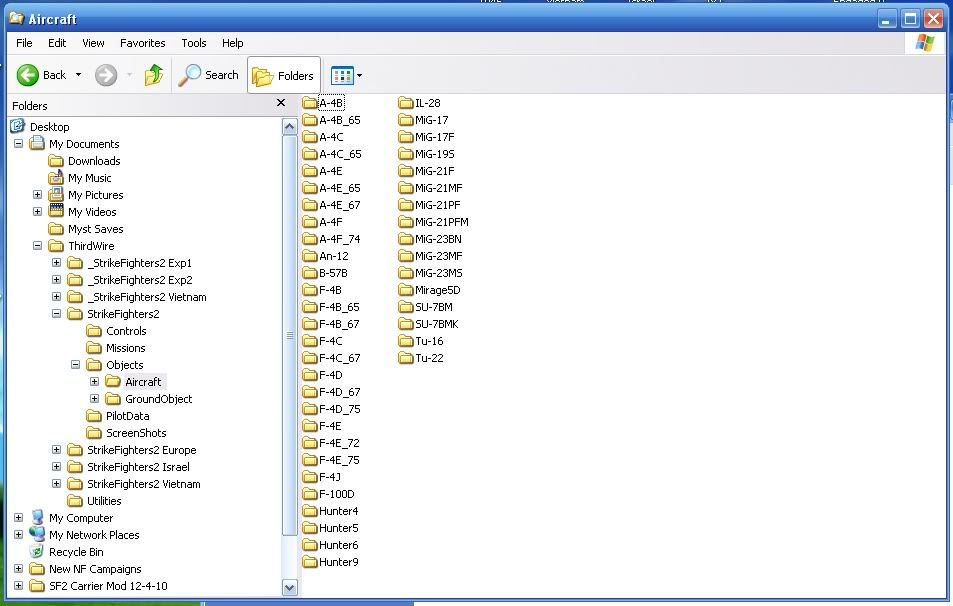Image resolution: width=953 pixels, height=606 pixels.
Task: Close the Folders pane
Action: (x=281, y=103)
